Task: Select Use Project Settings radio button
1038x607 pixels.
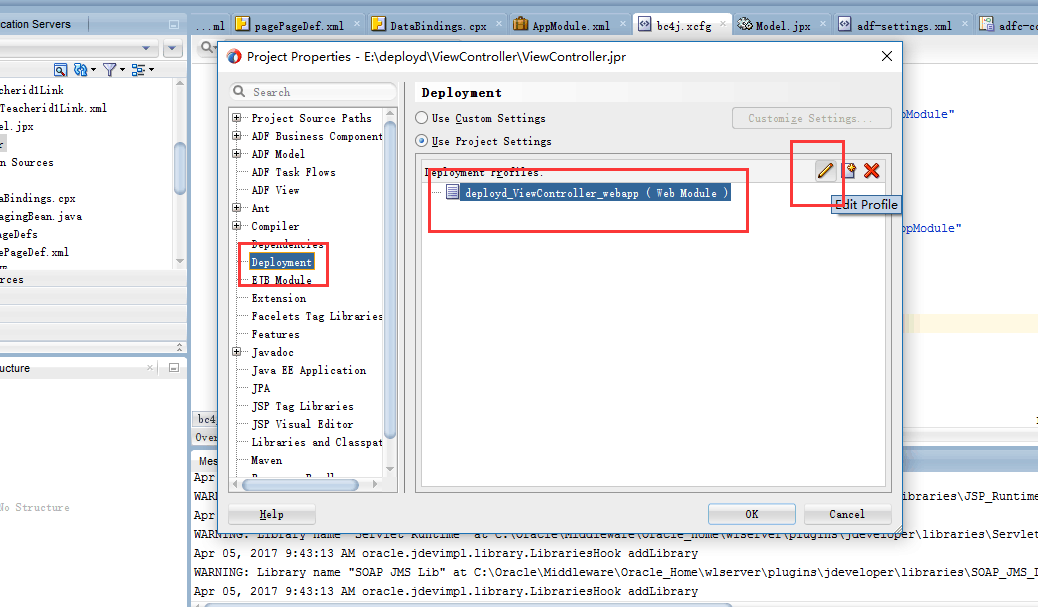Action: pyautogui.click(x=421, y=141)
